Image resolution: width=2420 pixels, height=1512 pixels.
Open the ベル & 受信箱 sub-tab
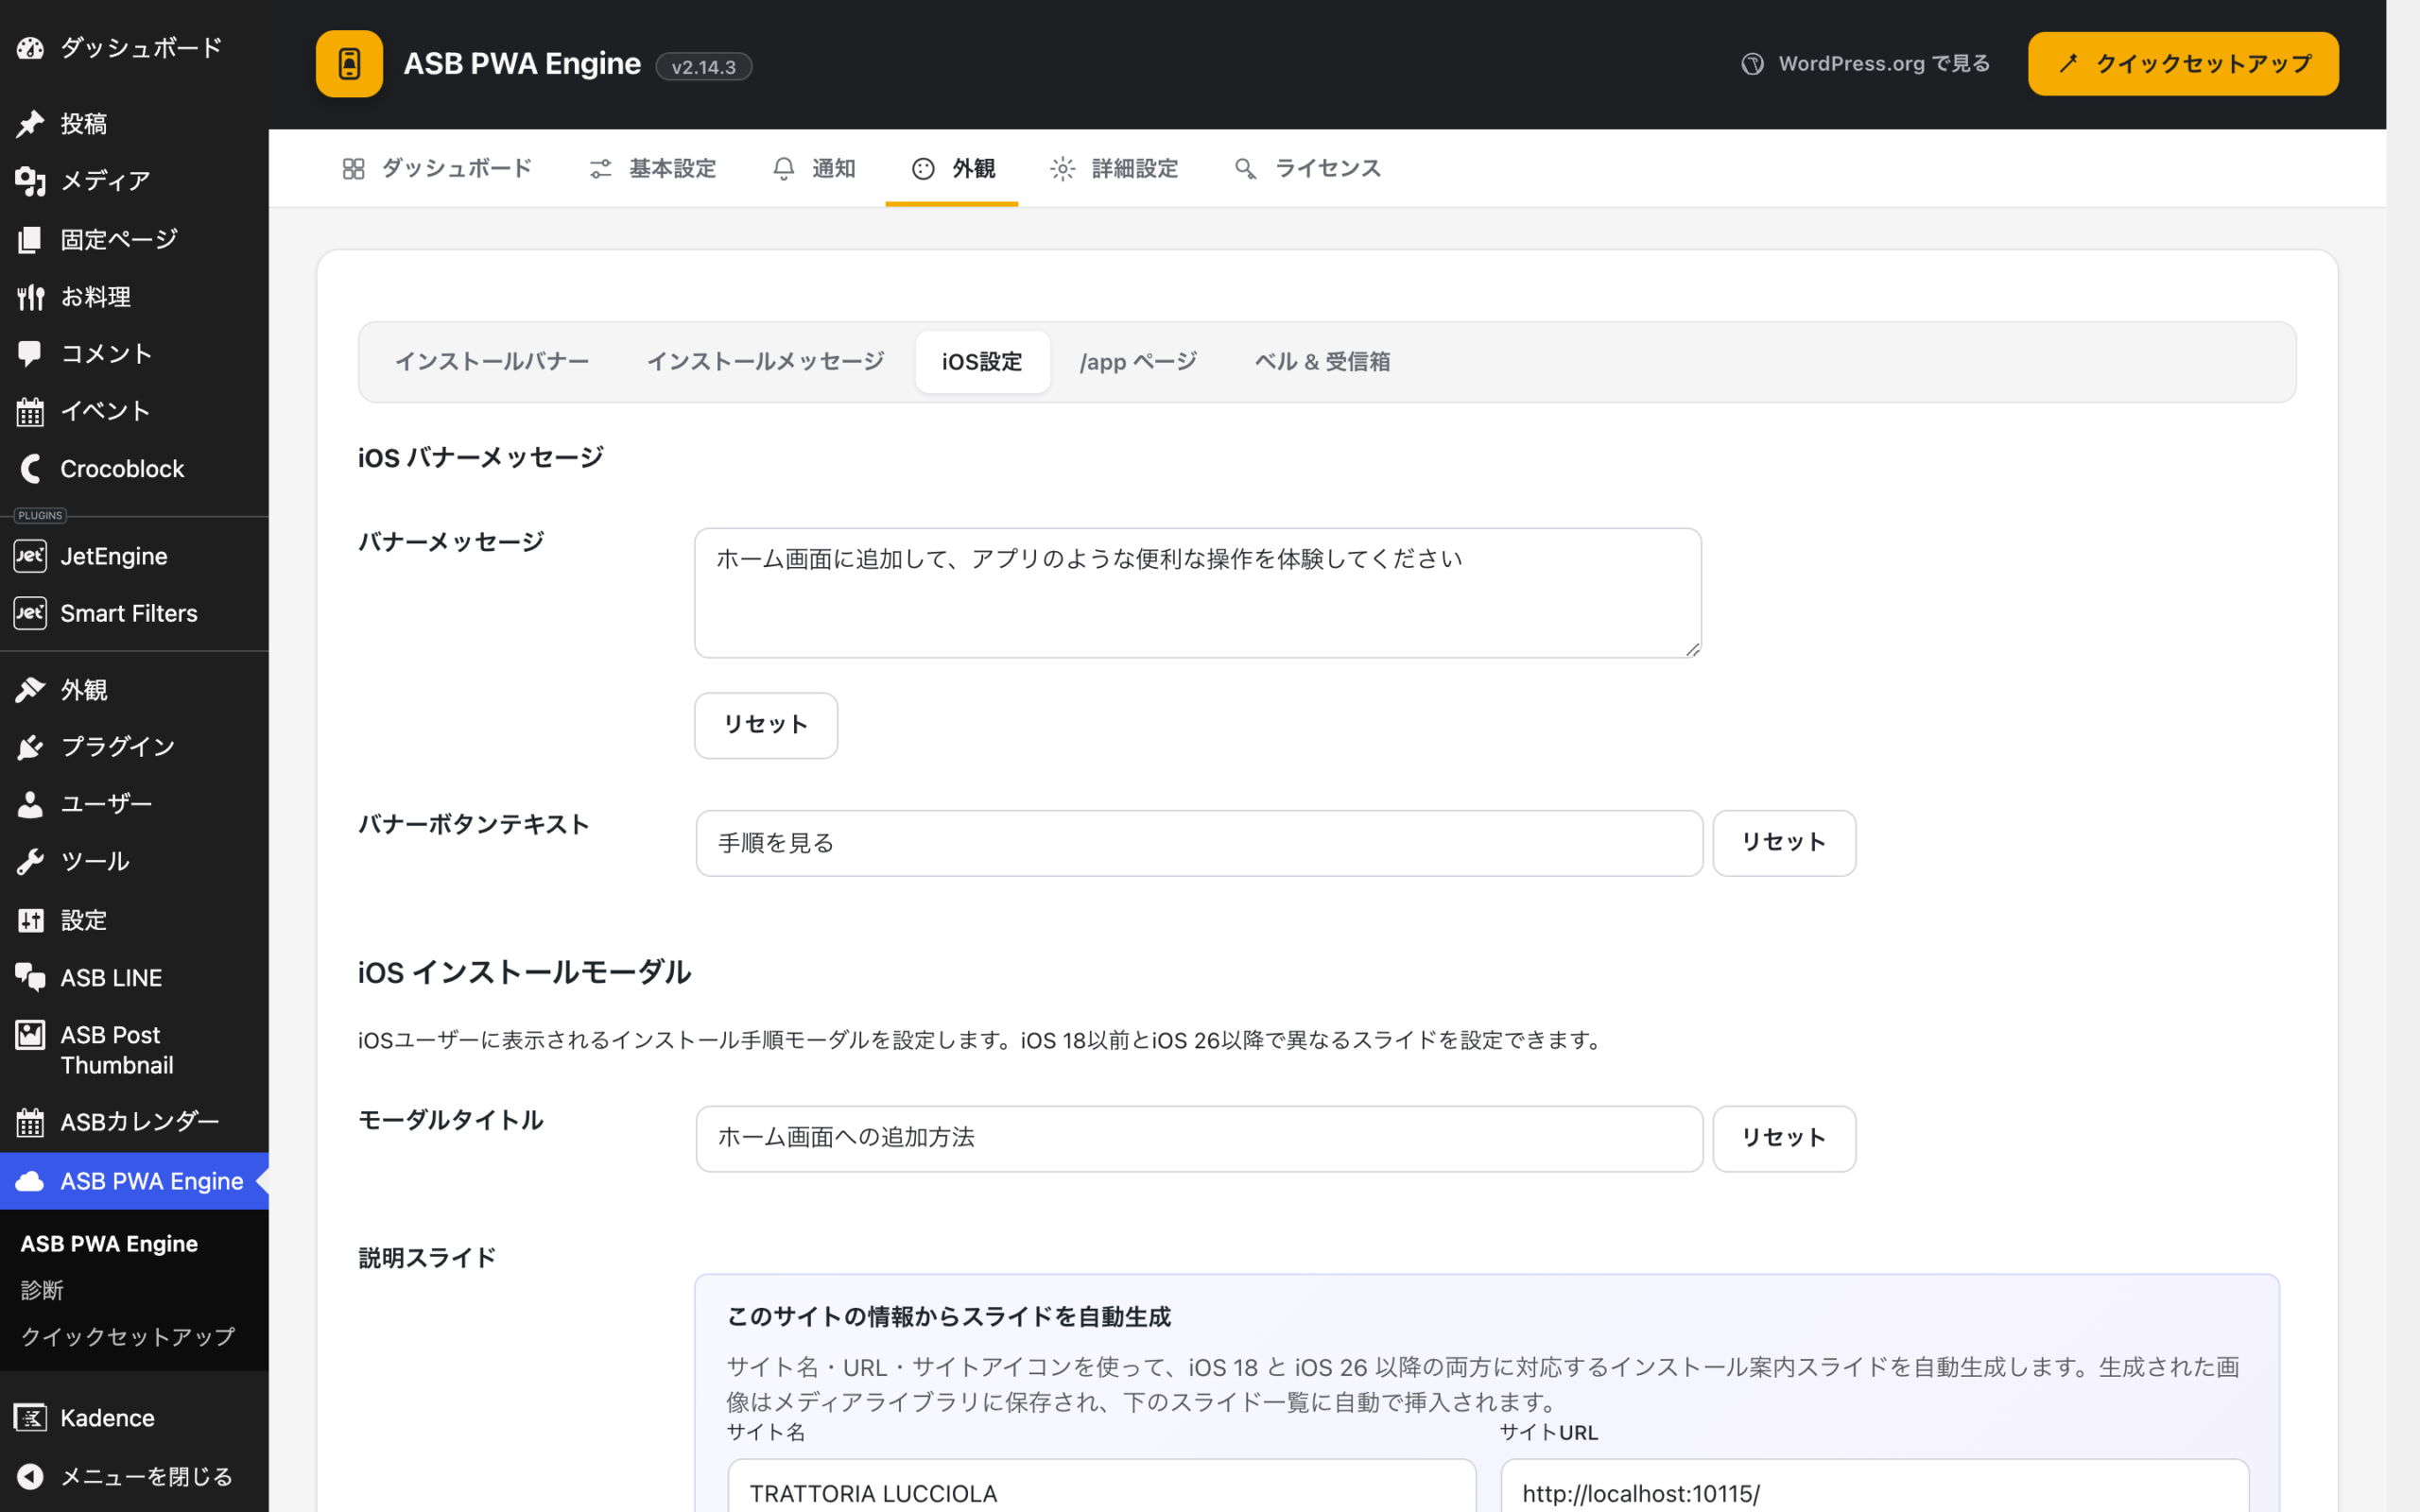coord(1322,362)
